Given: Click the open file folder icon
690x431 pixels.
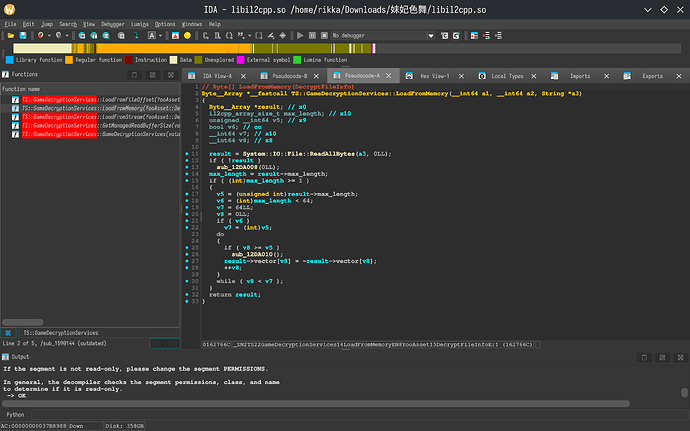Looking at the screenshot, I should click(x=11, y=36).
